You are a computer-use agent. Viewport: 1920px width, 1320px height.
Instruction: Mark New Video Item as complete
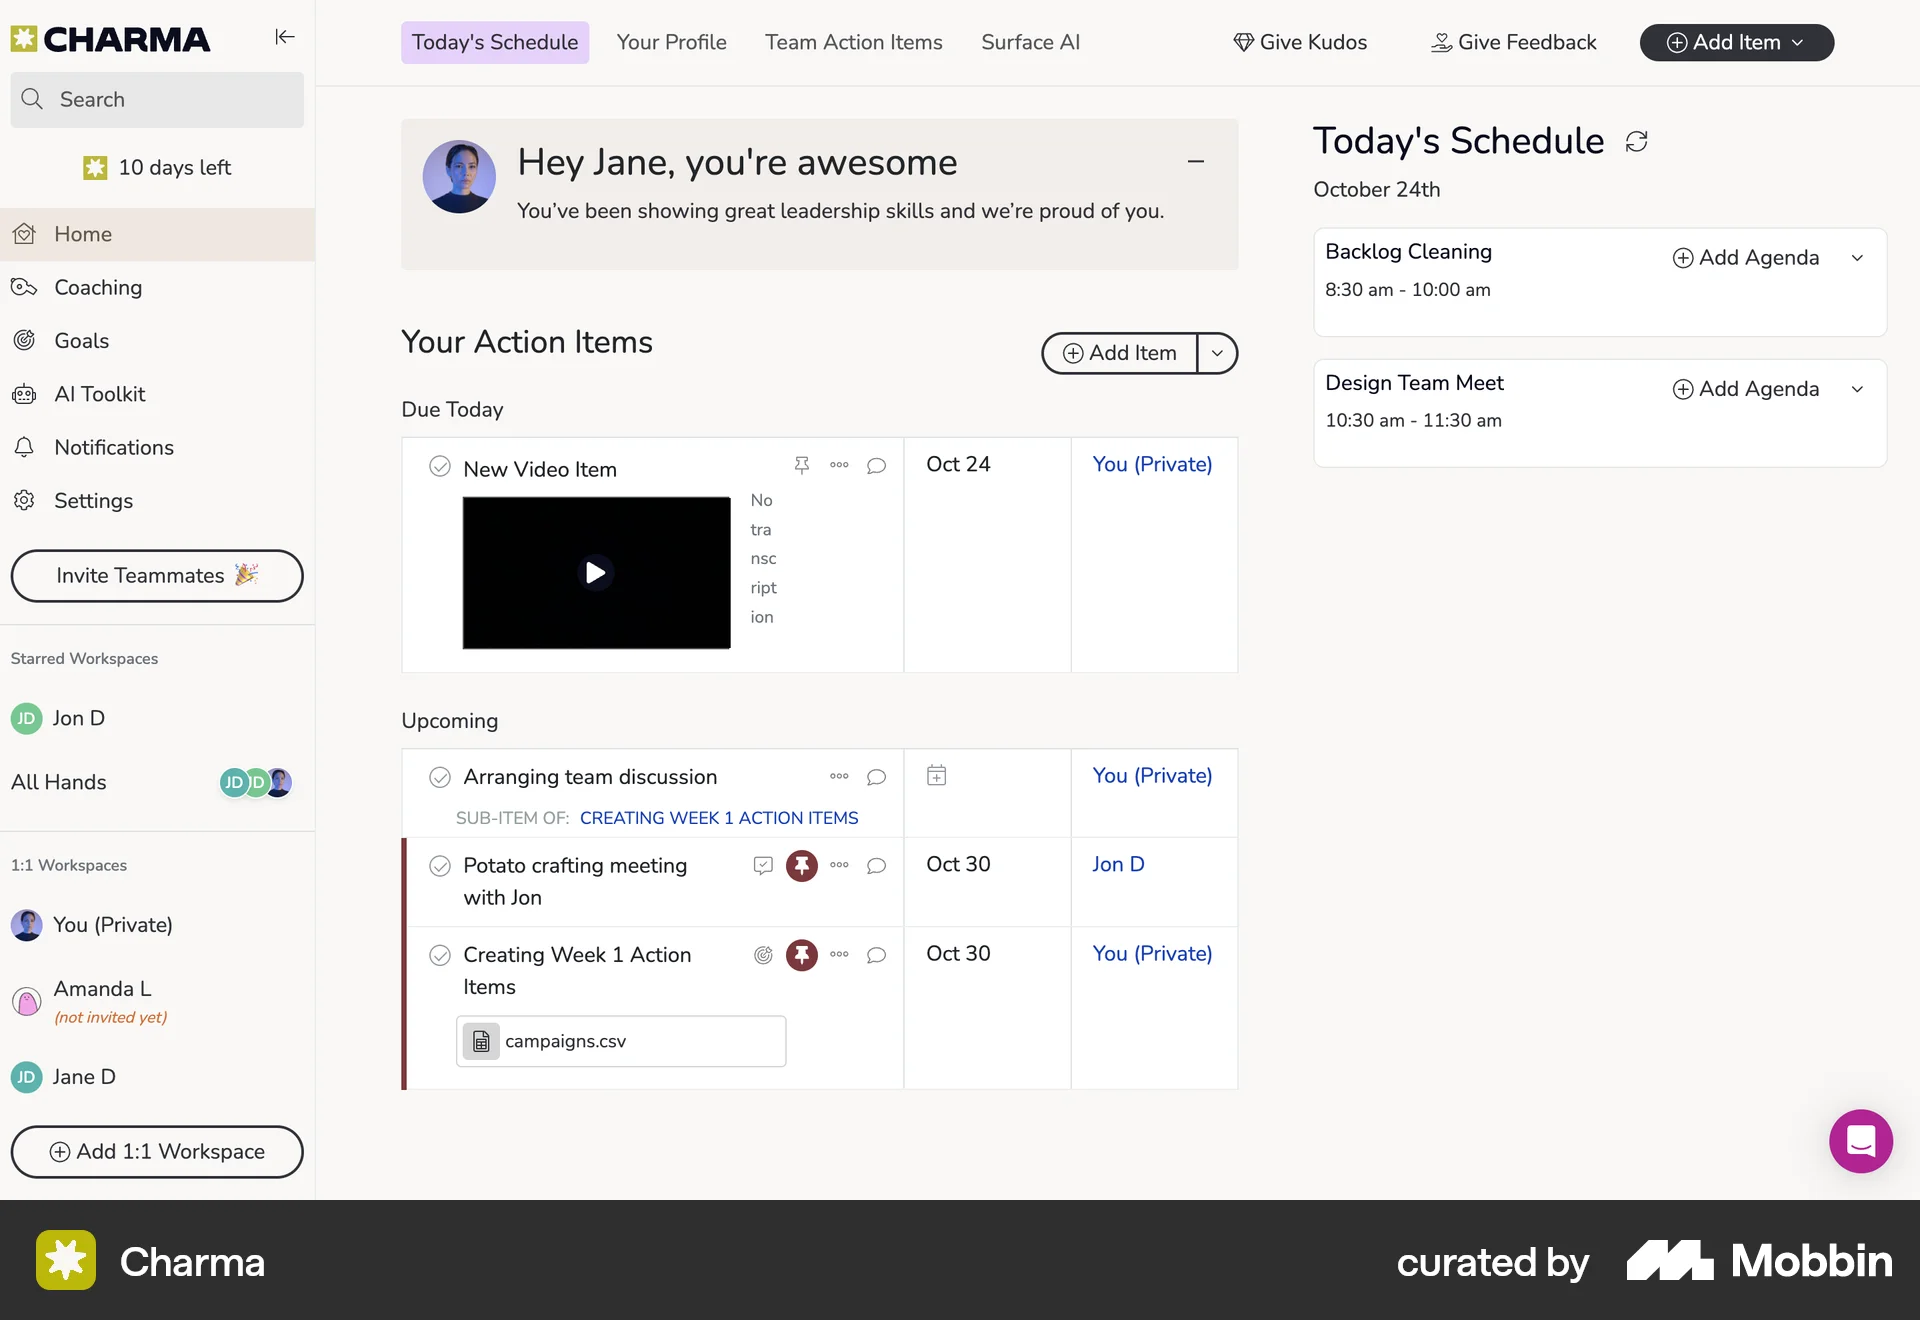click(x=439, y=467)
